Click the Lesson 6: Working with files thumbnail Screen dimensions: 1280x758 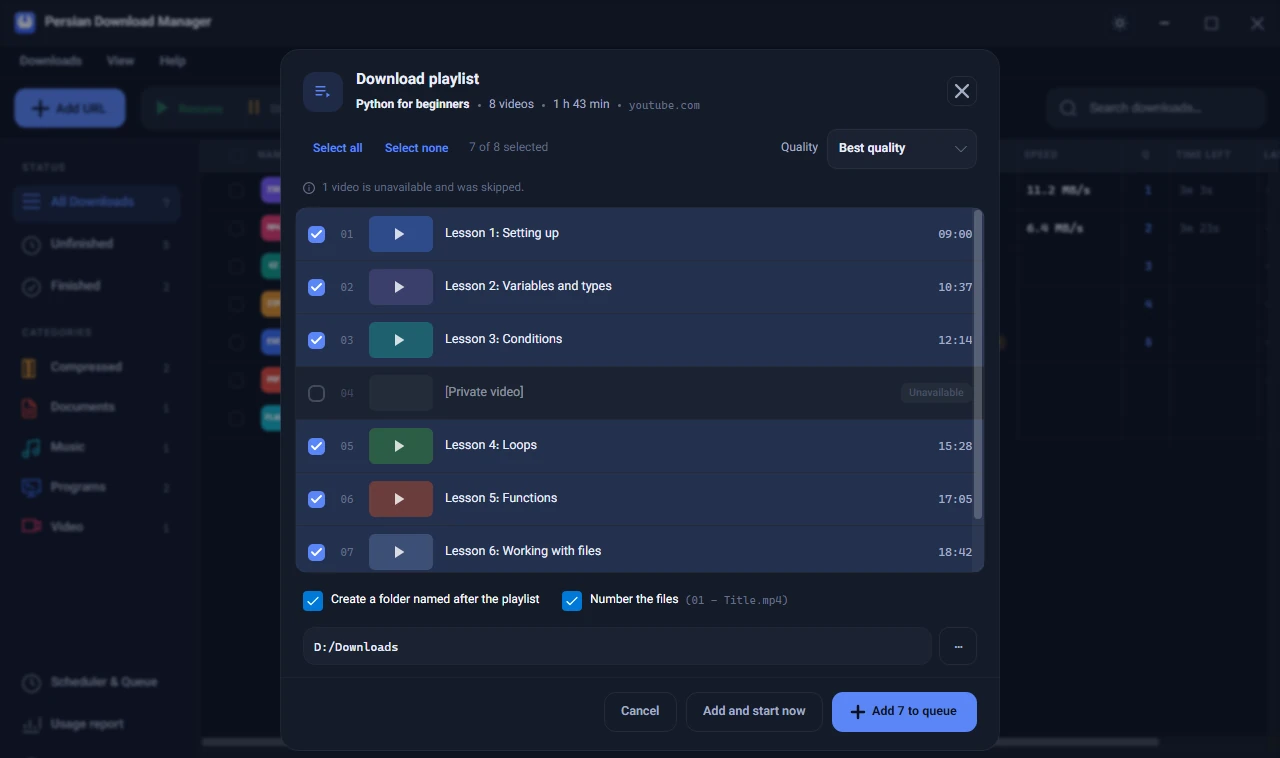point(401,552)
